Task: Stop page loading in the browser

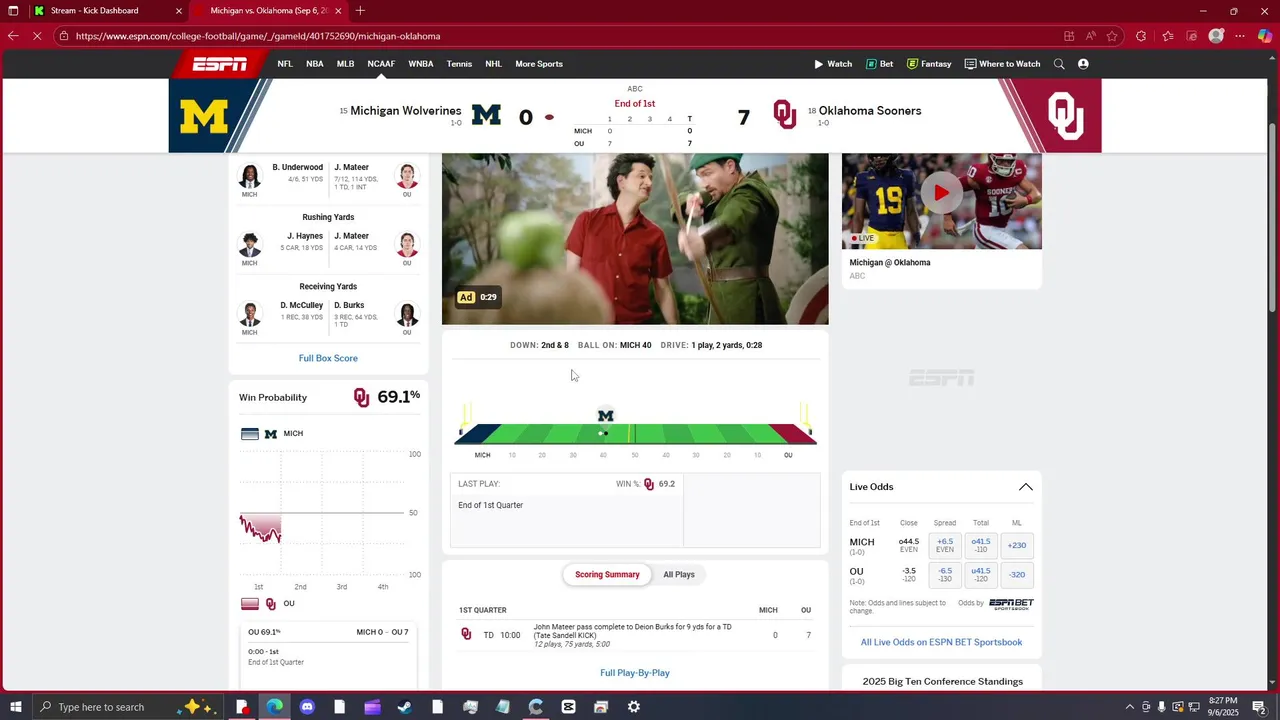Action: coord(37,36)
